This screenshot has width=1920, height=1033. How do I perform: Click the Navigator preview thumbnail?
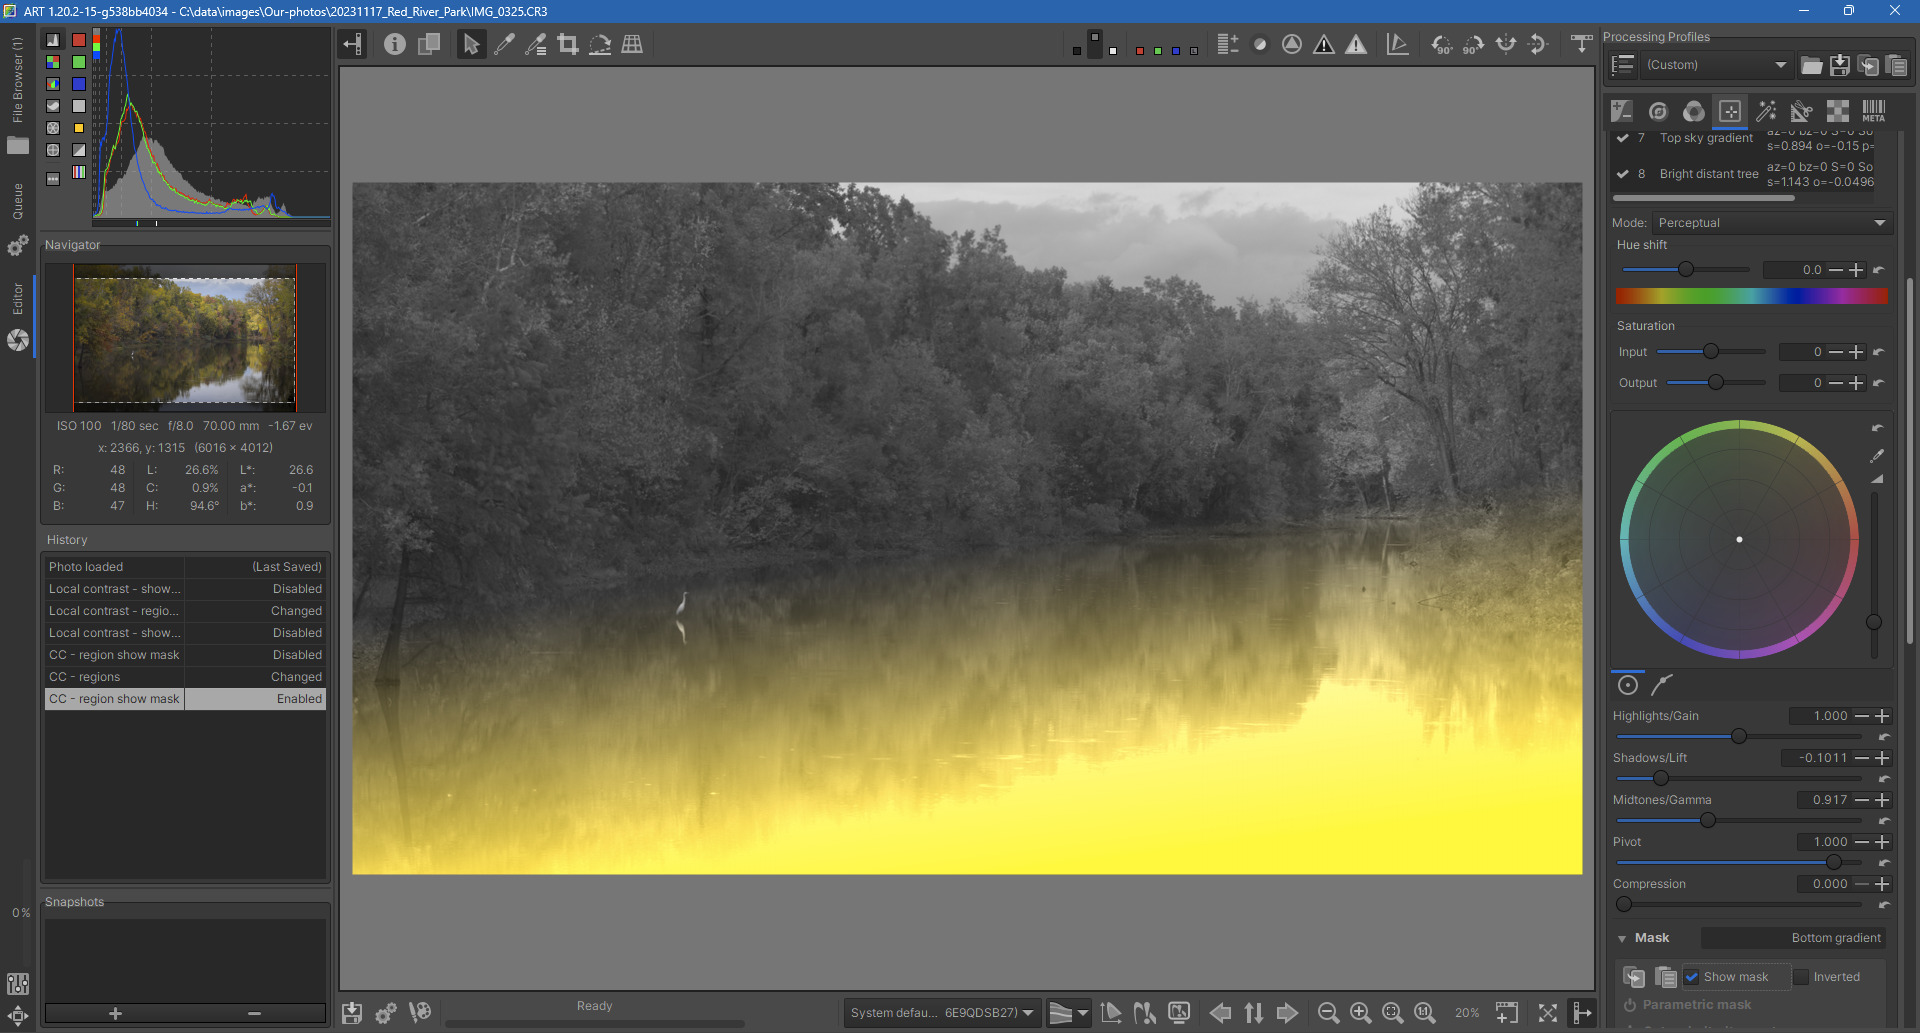(185, 338)
